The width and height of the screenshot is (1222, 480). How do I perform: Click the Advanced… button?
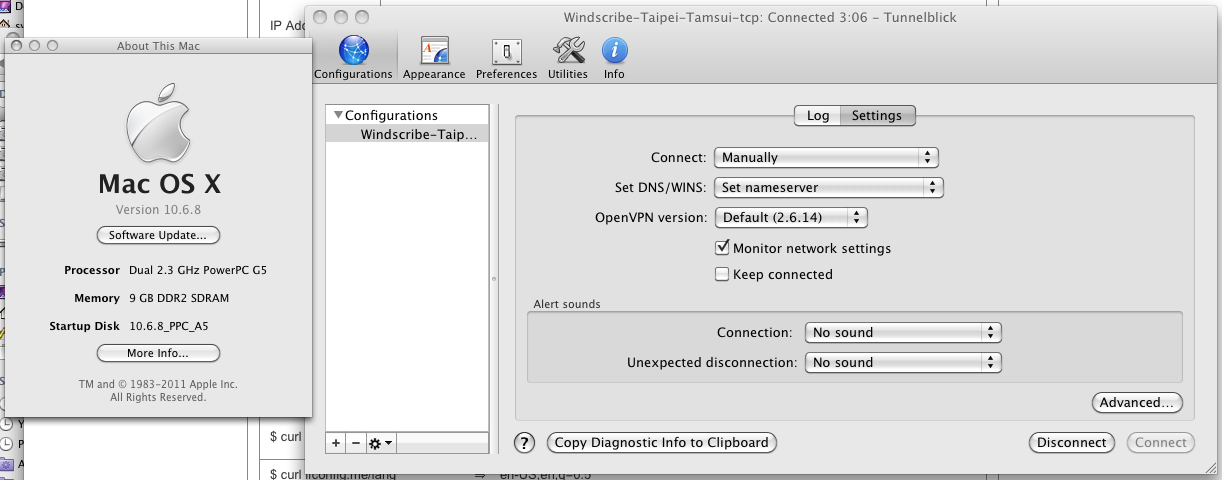click(1137, 402)
